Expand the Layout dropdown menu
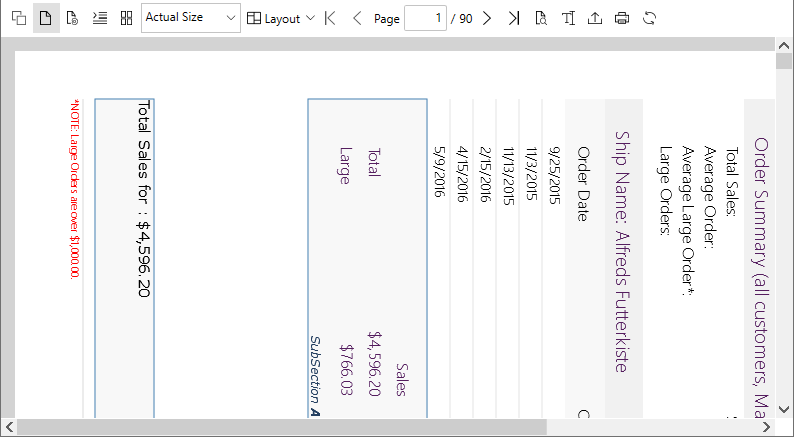This screenshot has width=794, height=437. click(x=280, y=18)
